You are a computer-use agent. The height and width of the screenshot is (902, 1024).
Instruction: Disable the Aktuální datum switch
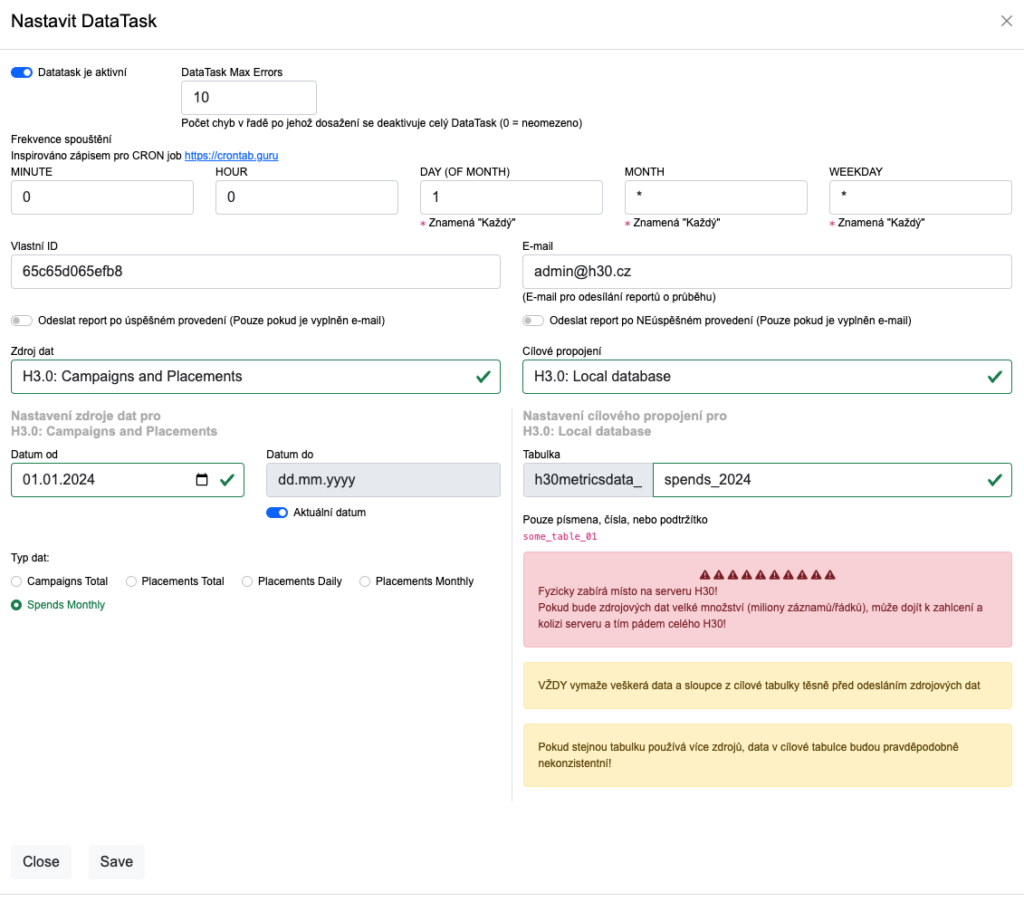click(277, 513)
